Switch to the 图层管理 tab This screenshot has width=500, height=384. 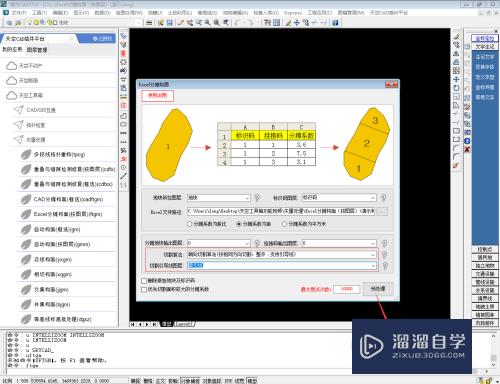(x=37, y=50)
